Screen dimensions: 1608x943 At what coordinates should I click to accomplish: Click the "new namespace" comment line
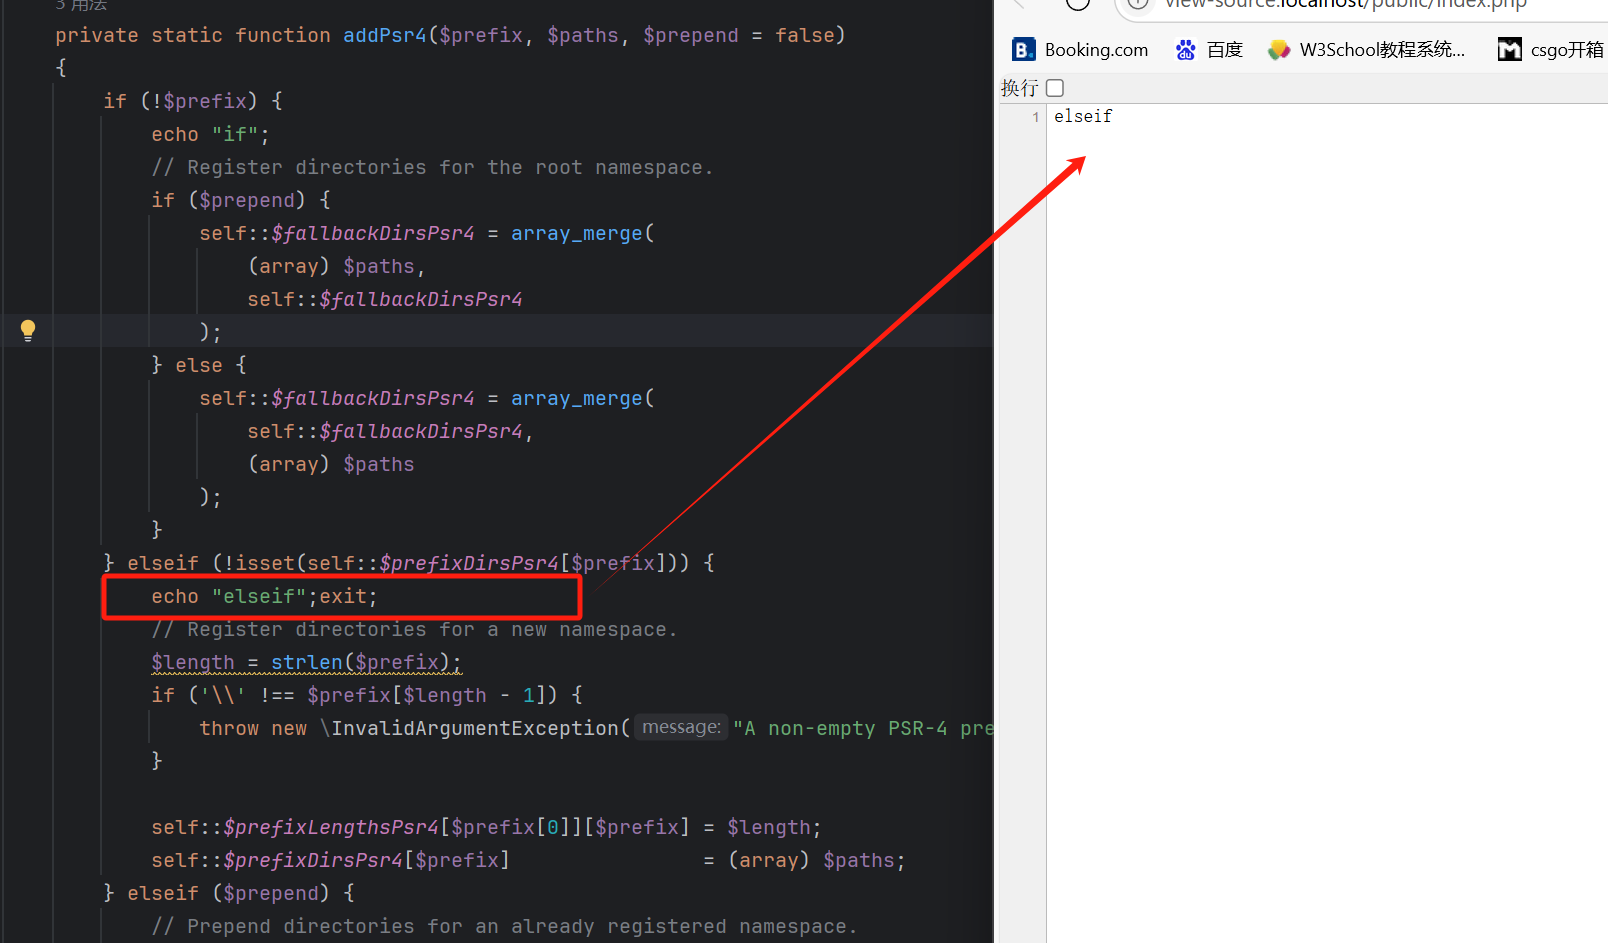coord(414,629)
